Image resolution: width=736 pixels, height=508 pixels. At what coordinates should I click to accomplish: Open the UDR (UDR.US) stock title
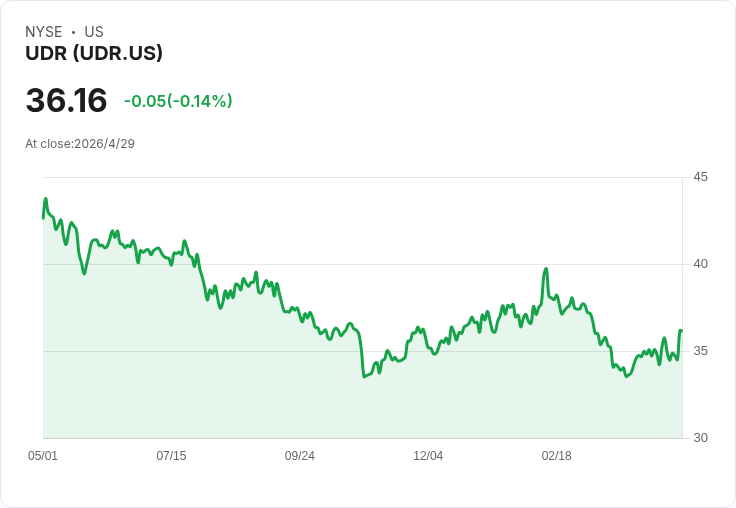[94, 54]
